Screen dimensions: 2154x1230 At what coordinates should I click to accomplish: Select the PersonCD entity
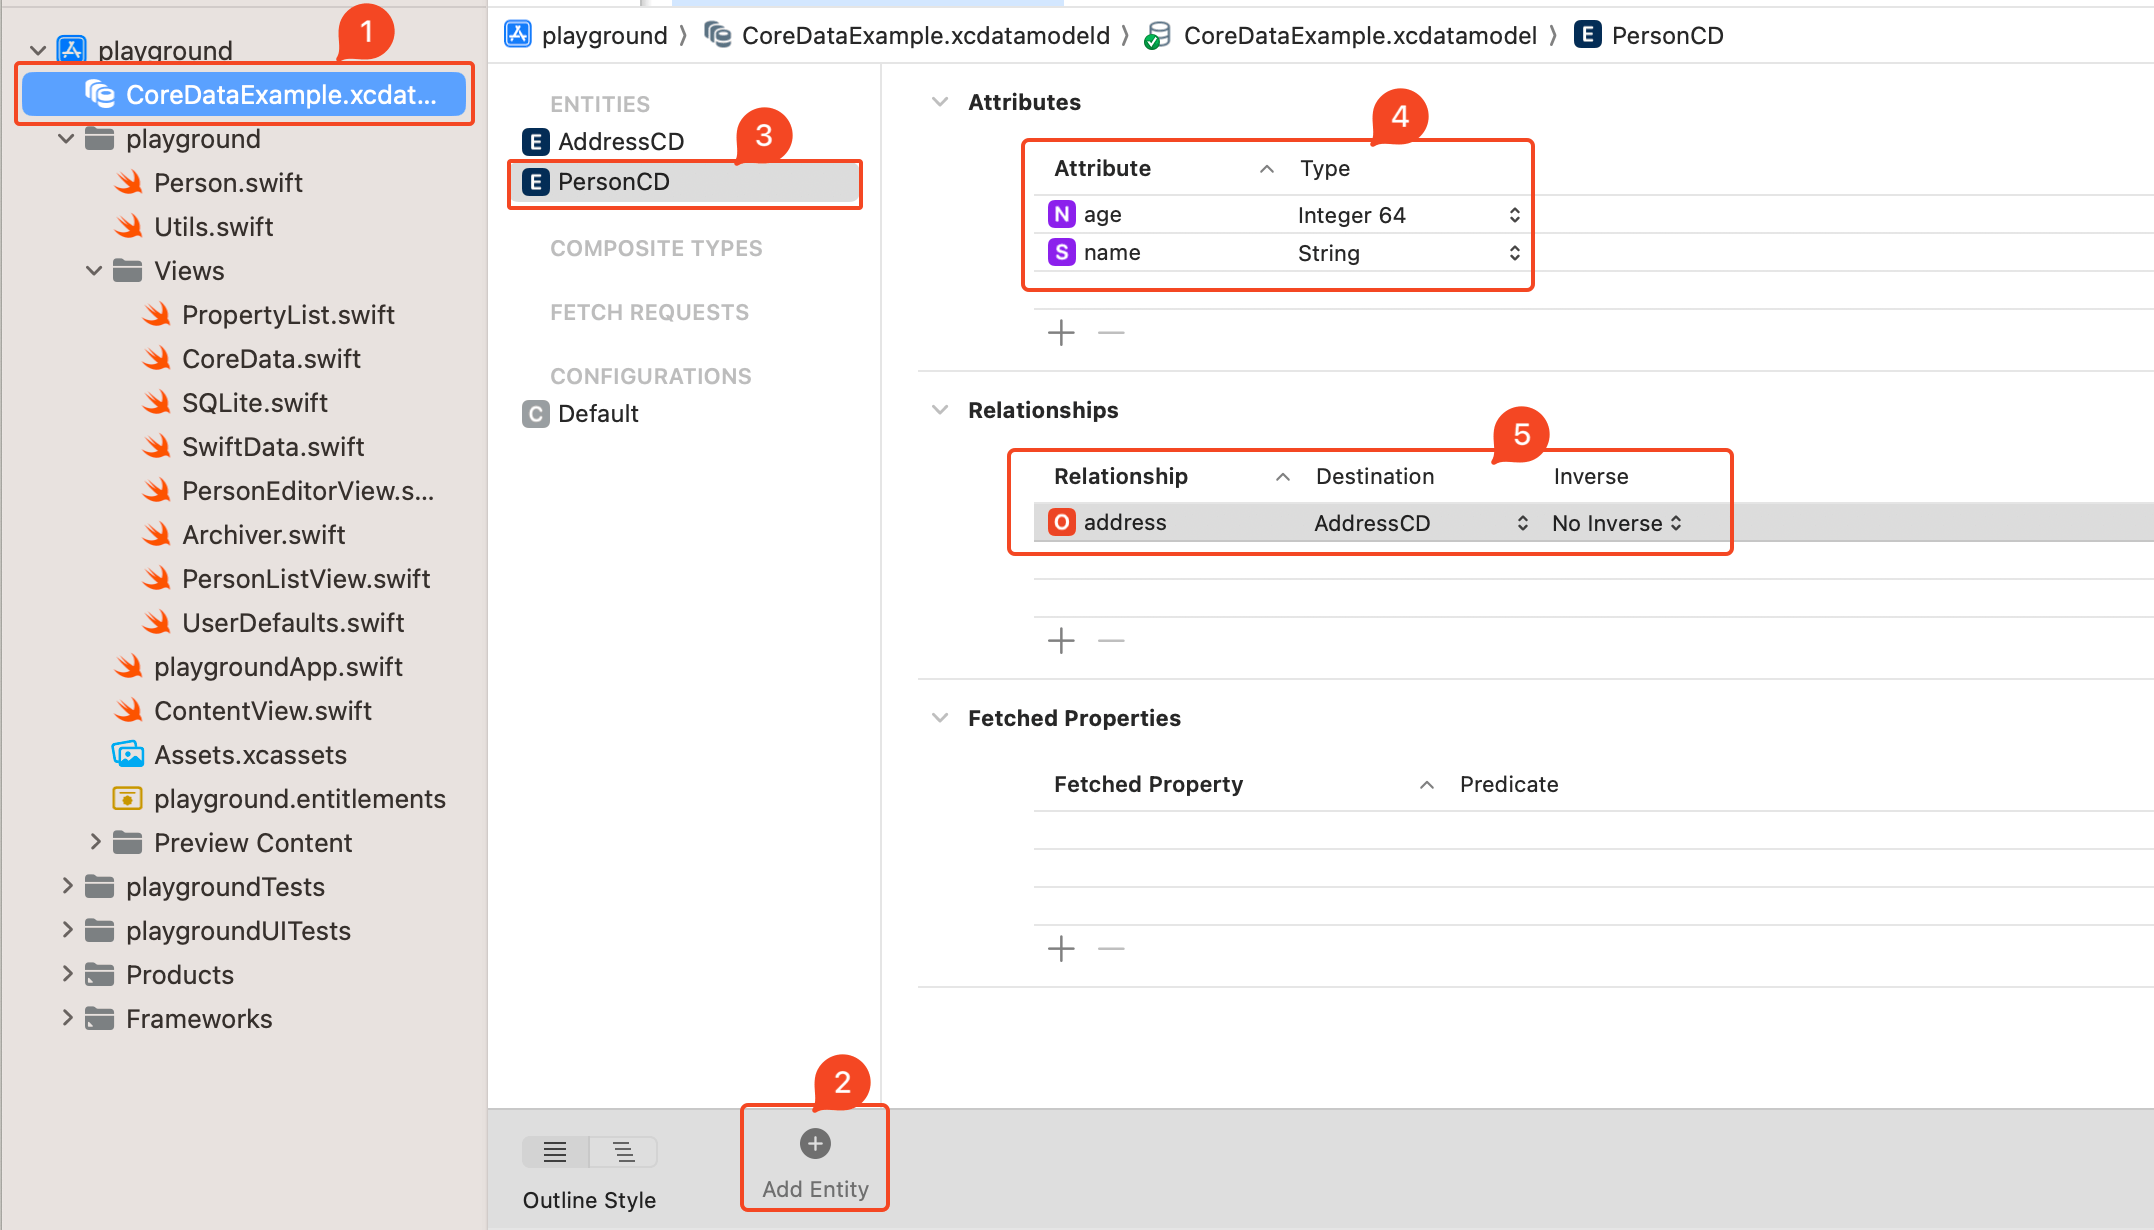tap(684, 182)
